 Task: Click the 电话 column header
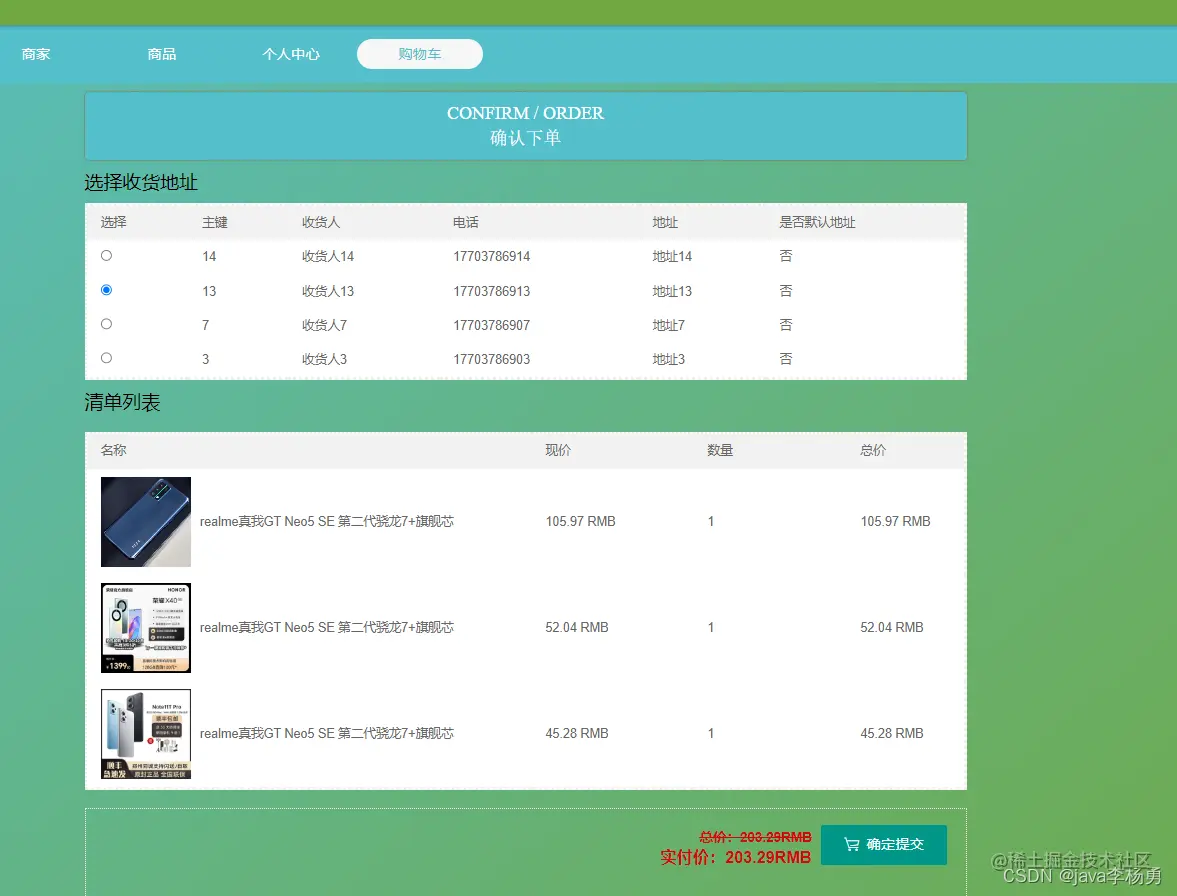coord(465,222)
